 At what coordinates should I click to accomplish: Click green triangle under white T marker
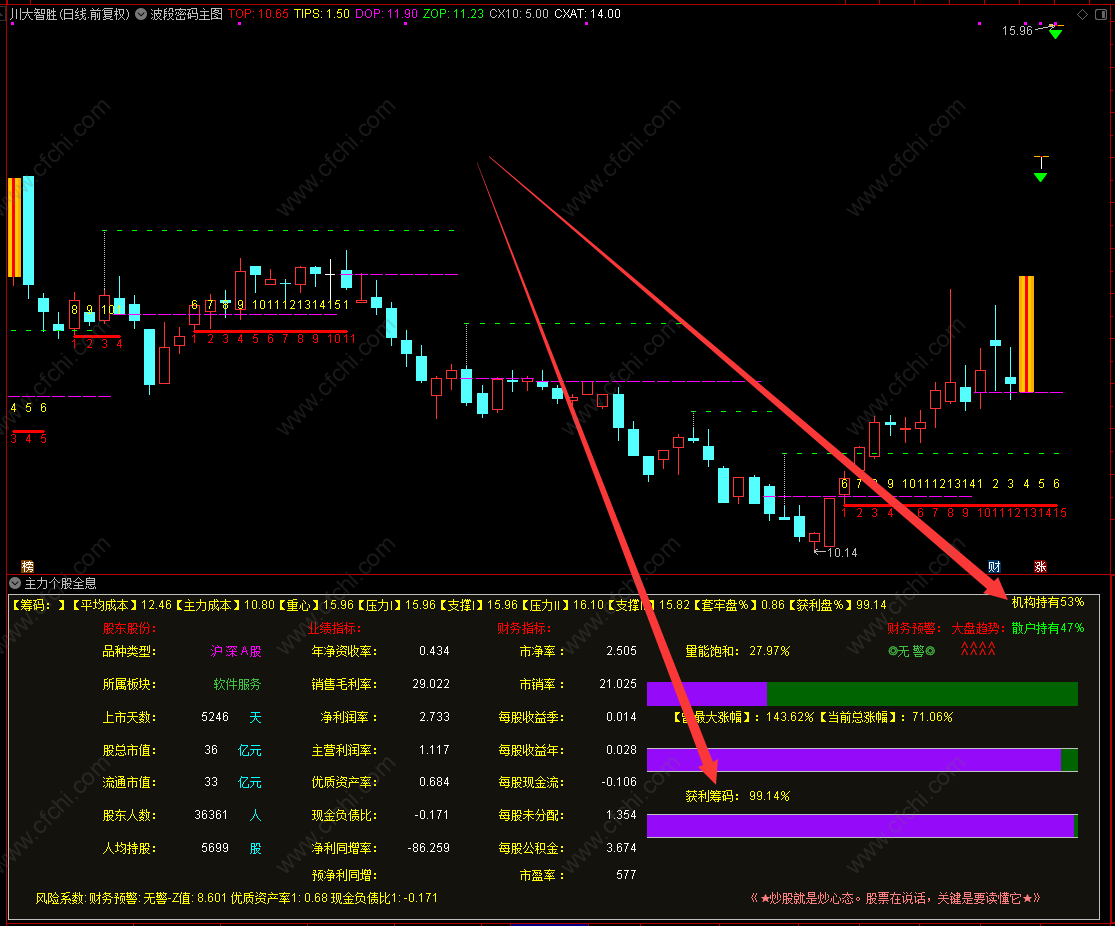pyautogui.click(x=1040, y=177)
